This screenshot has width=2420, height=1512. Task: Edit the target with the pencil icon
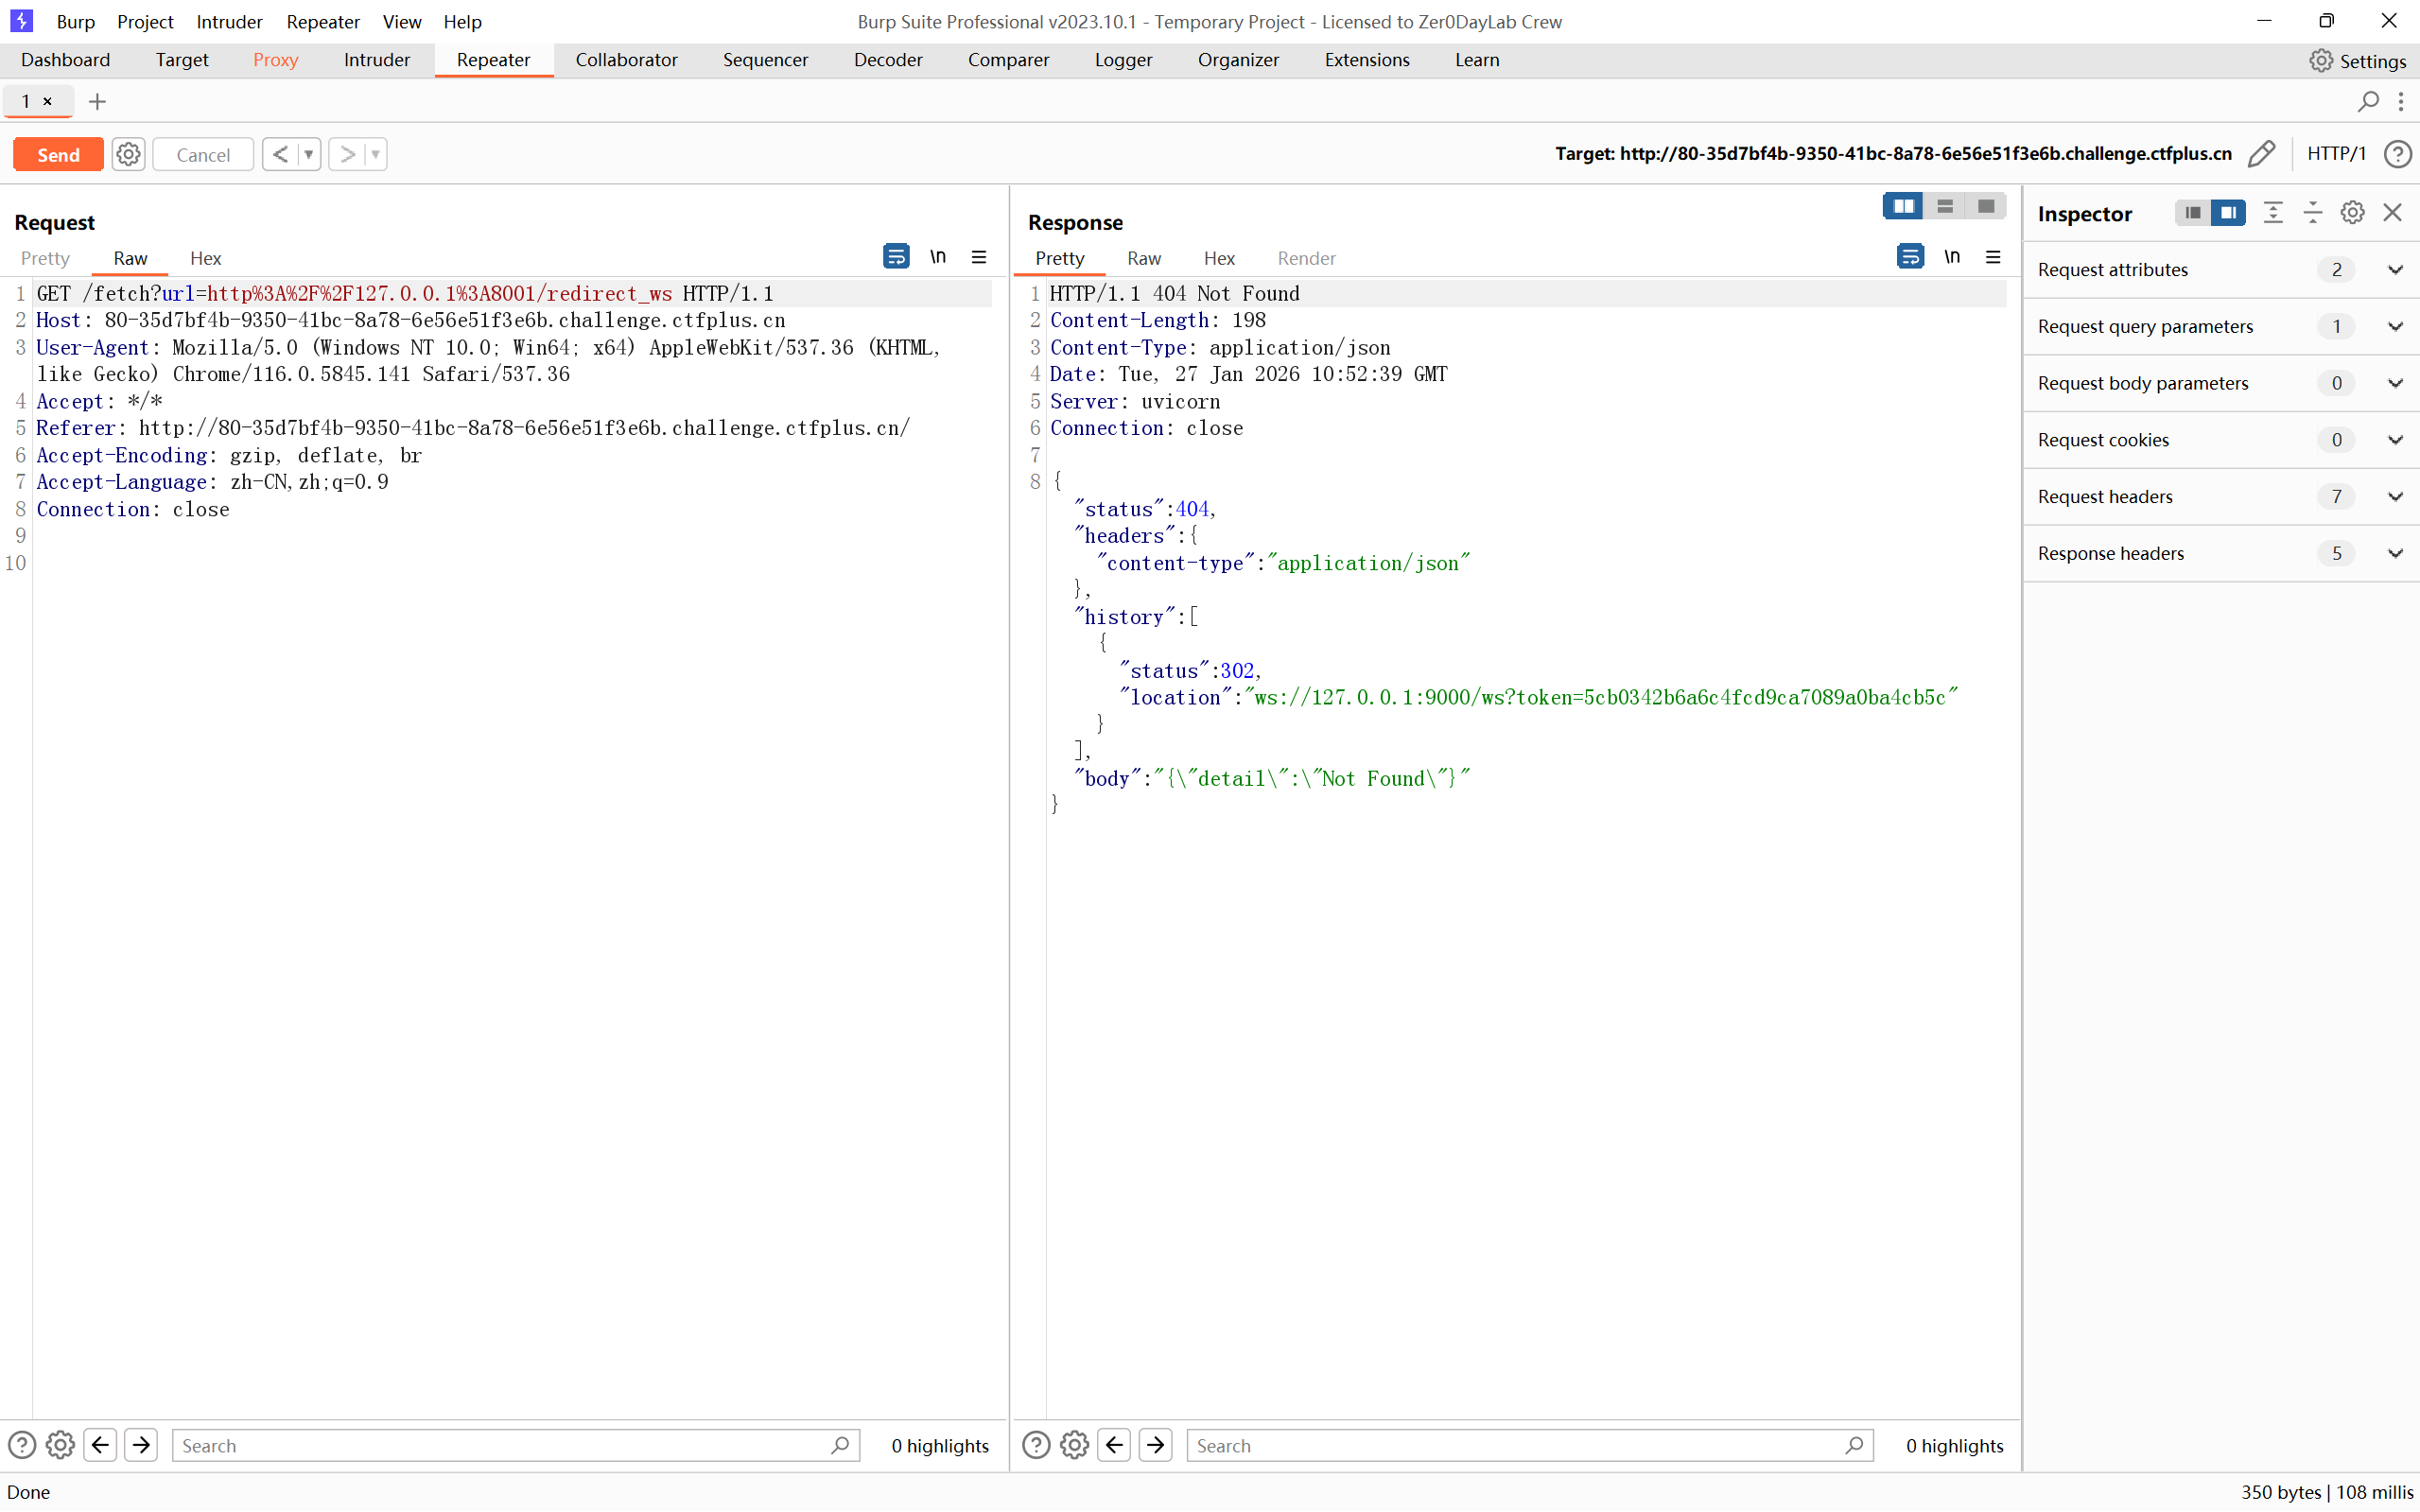(2262, 153)
